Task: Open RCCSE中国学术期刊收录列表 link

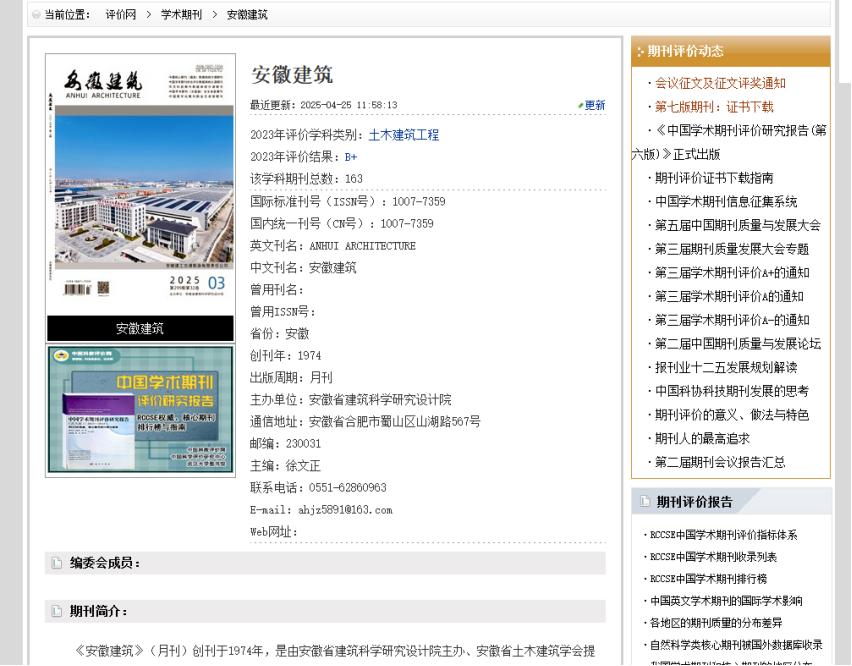Action: coord(713,557)
